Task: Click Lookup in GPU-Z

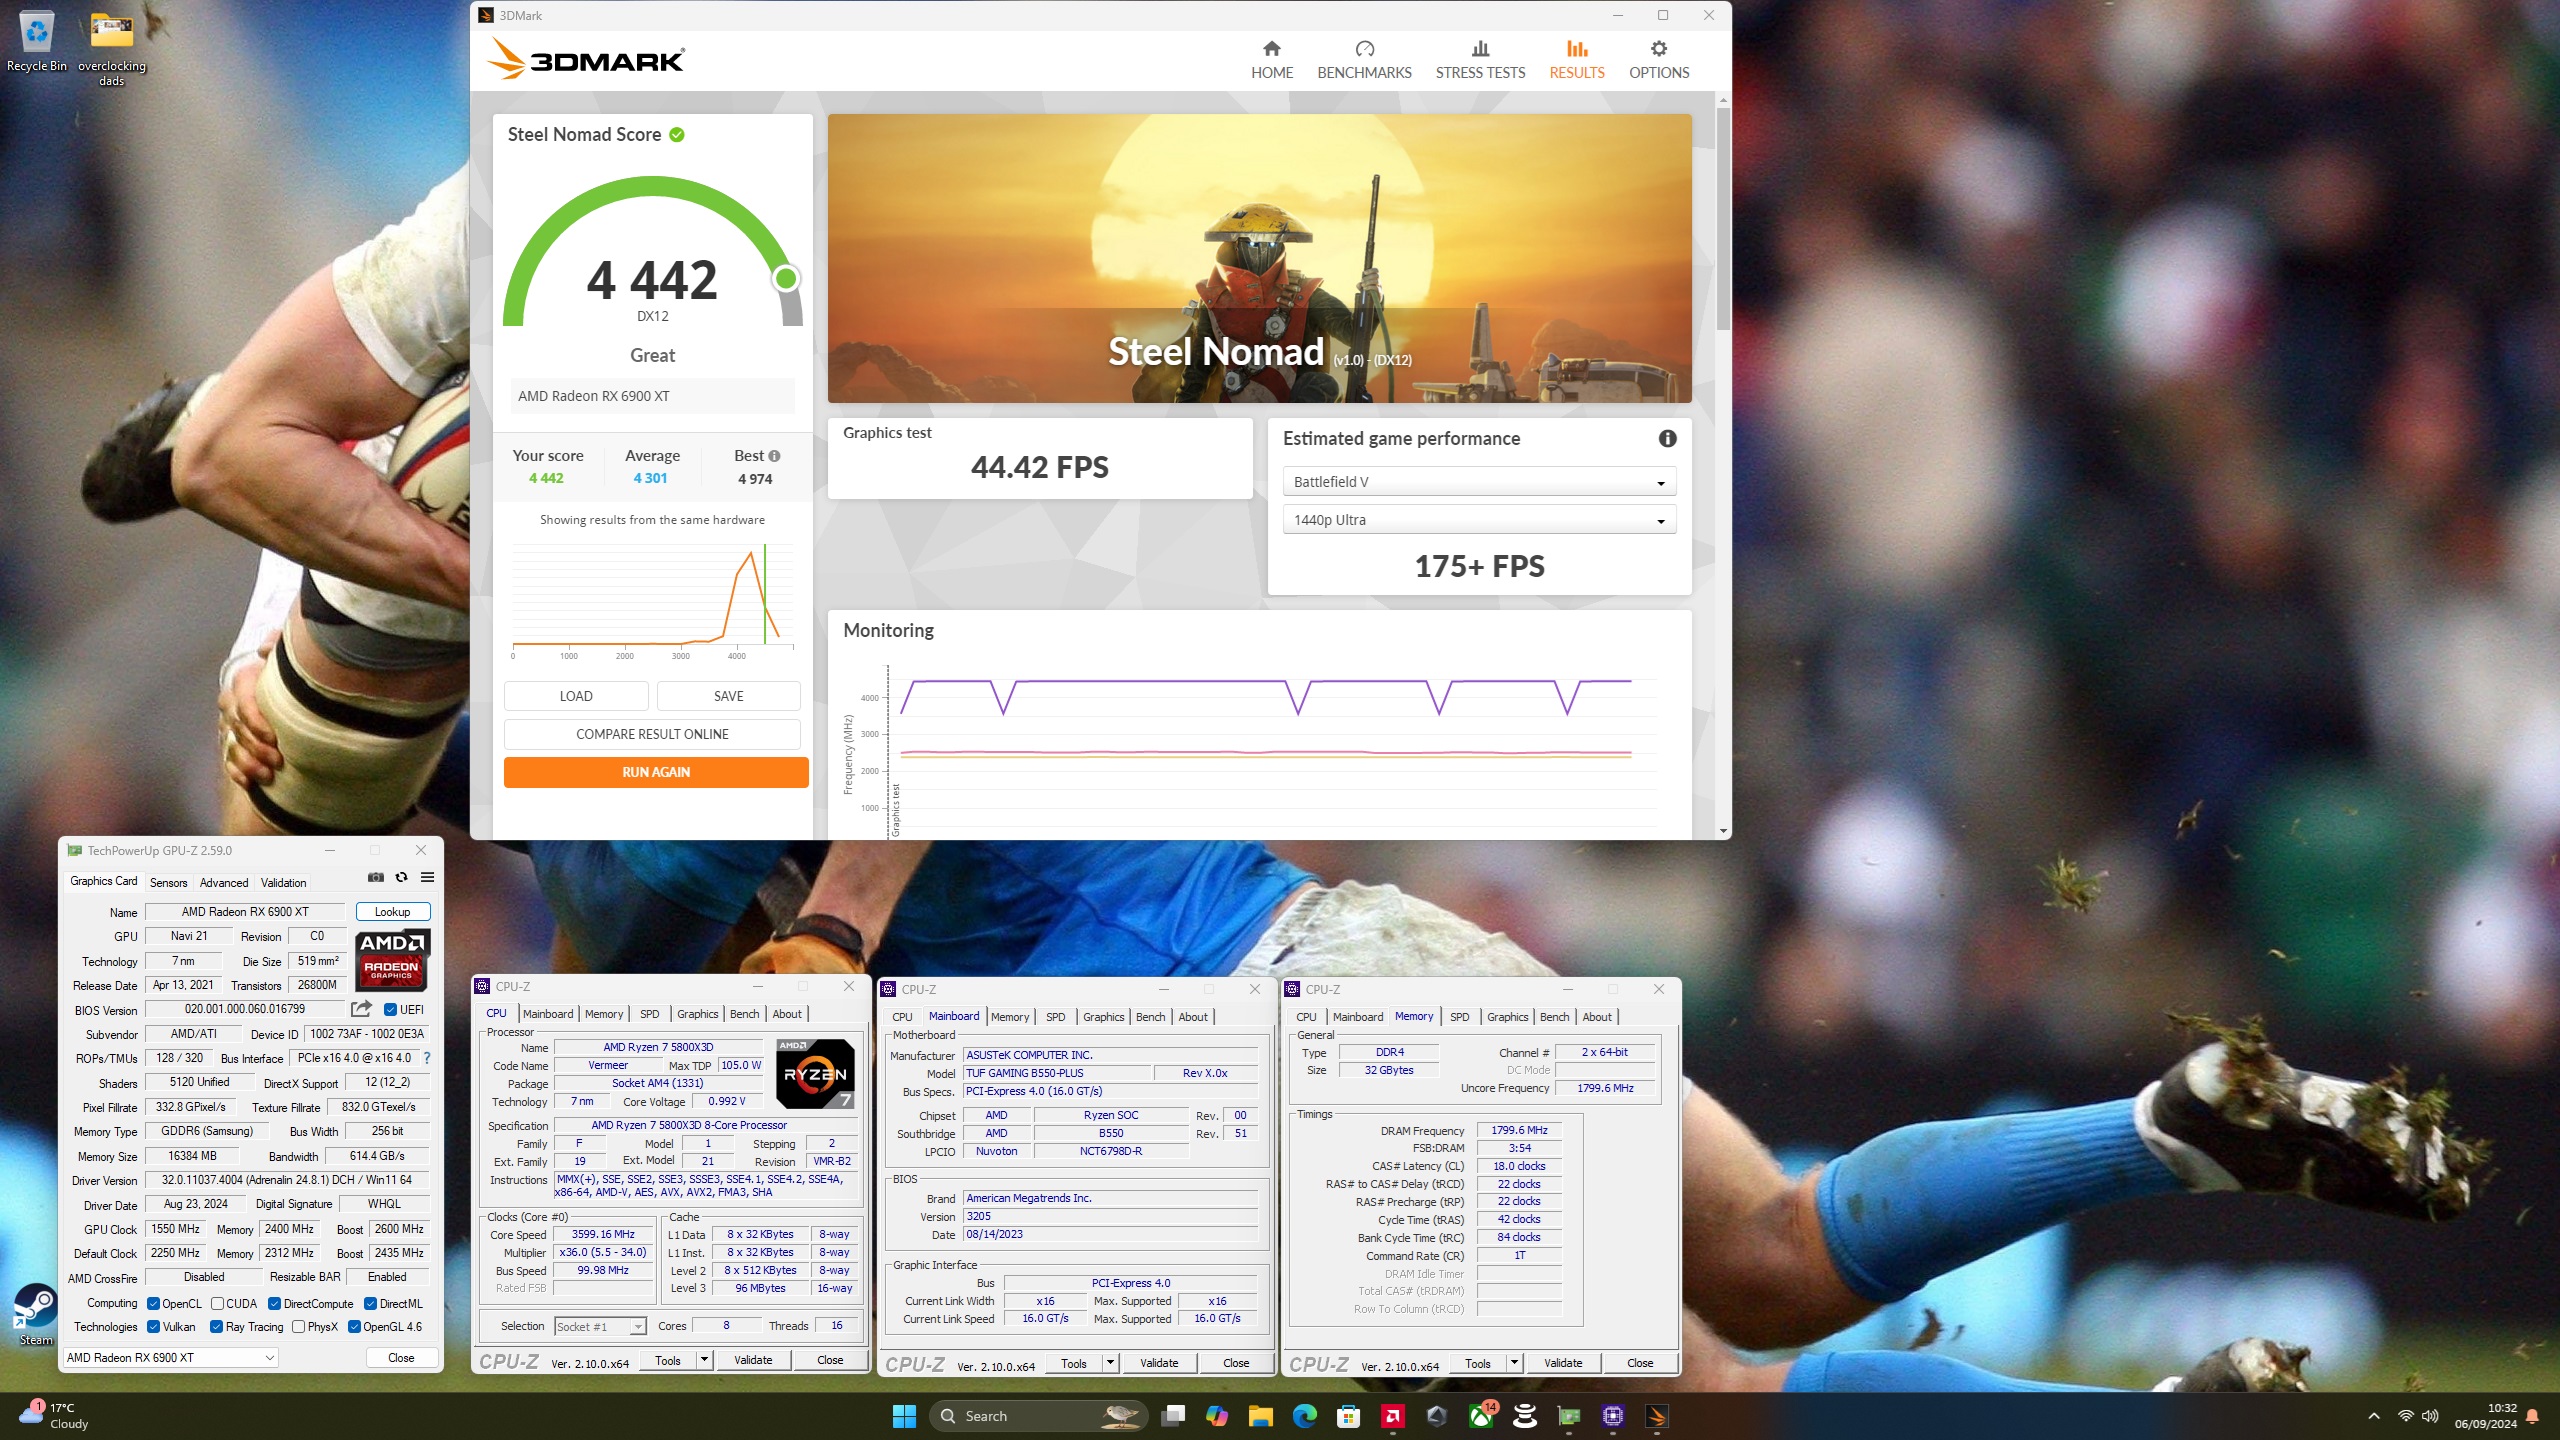Action: tap(393, 912)
